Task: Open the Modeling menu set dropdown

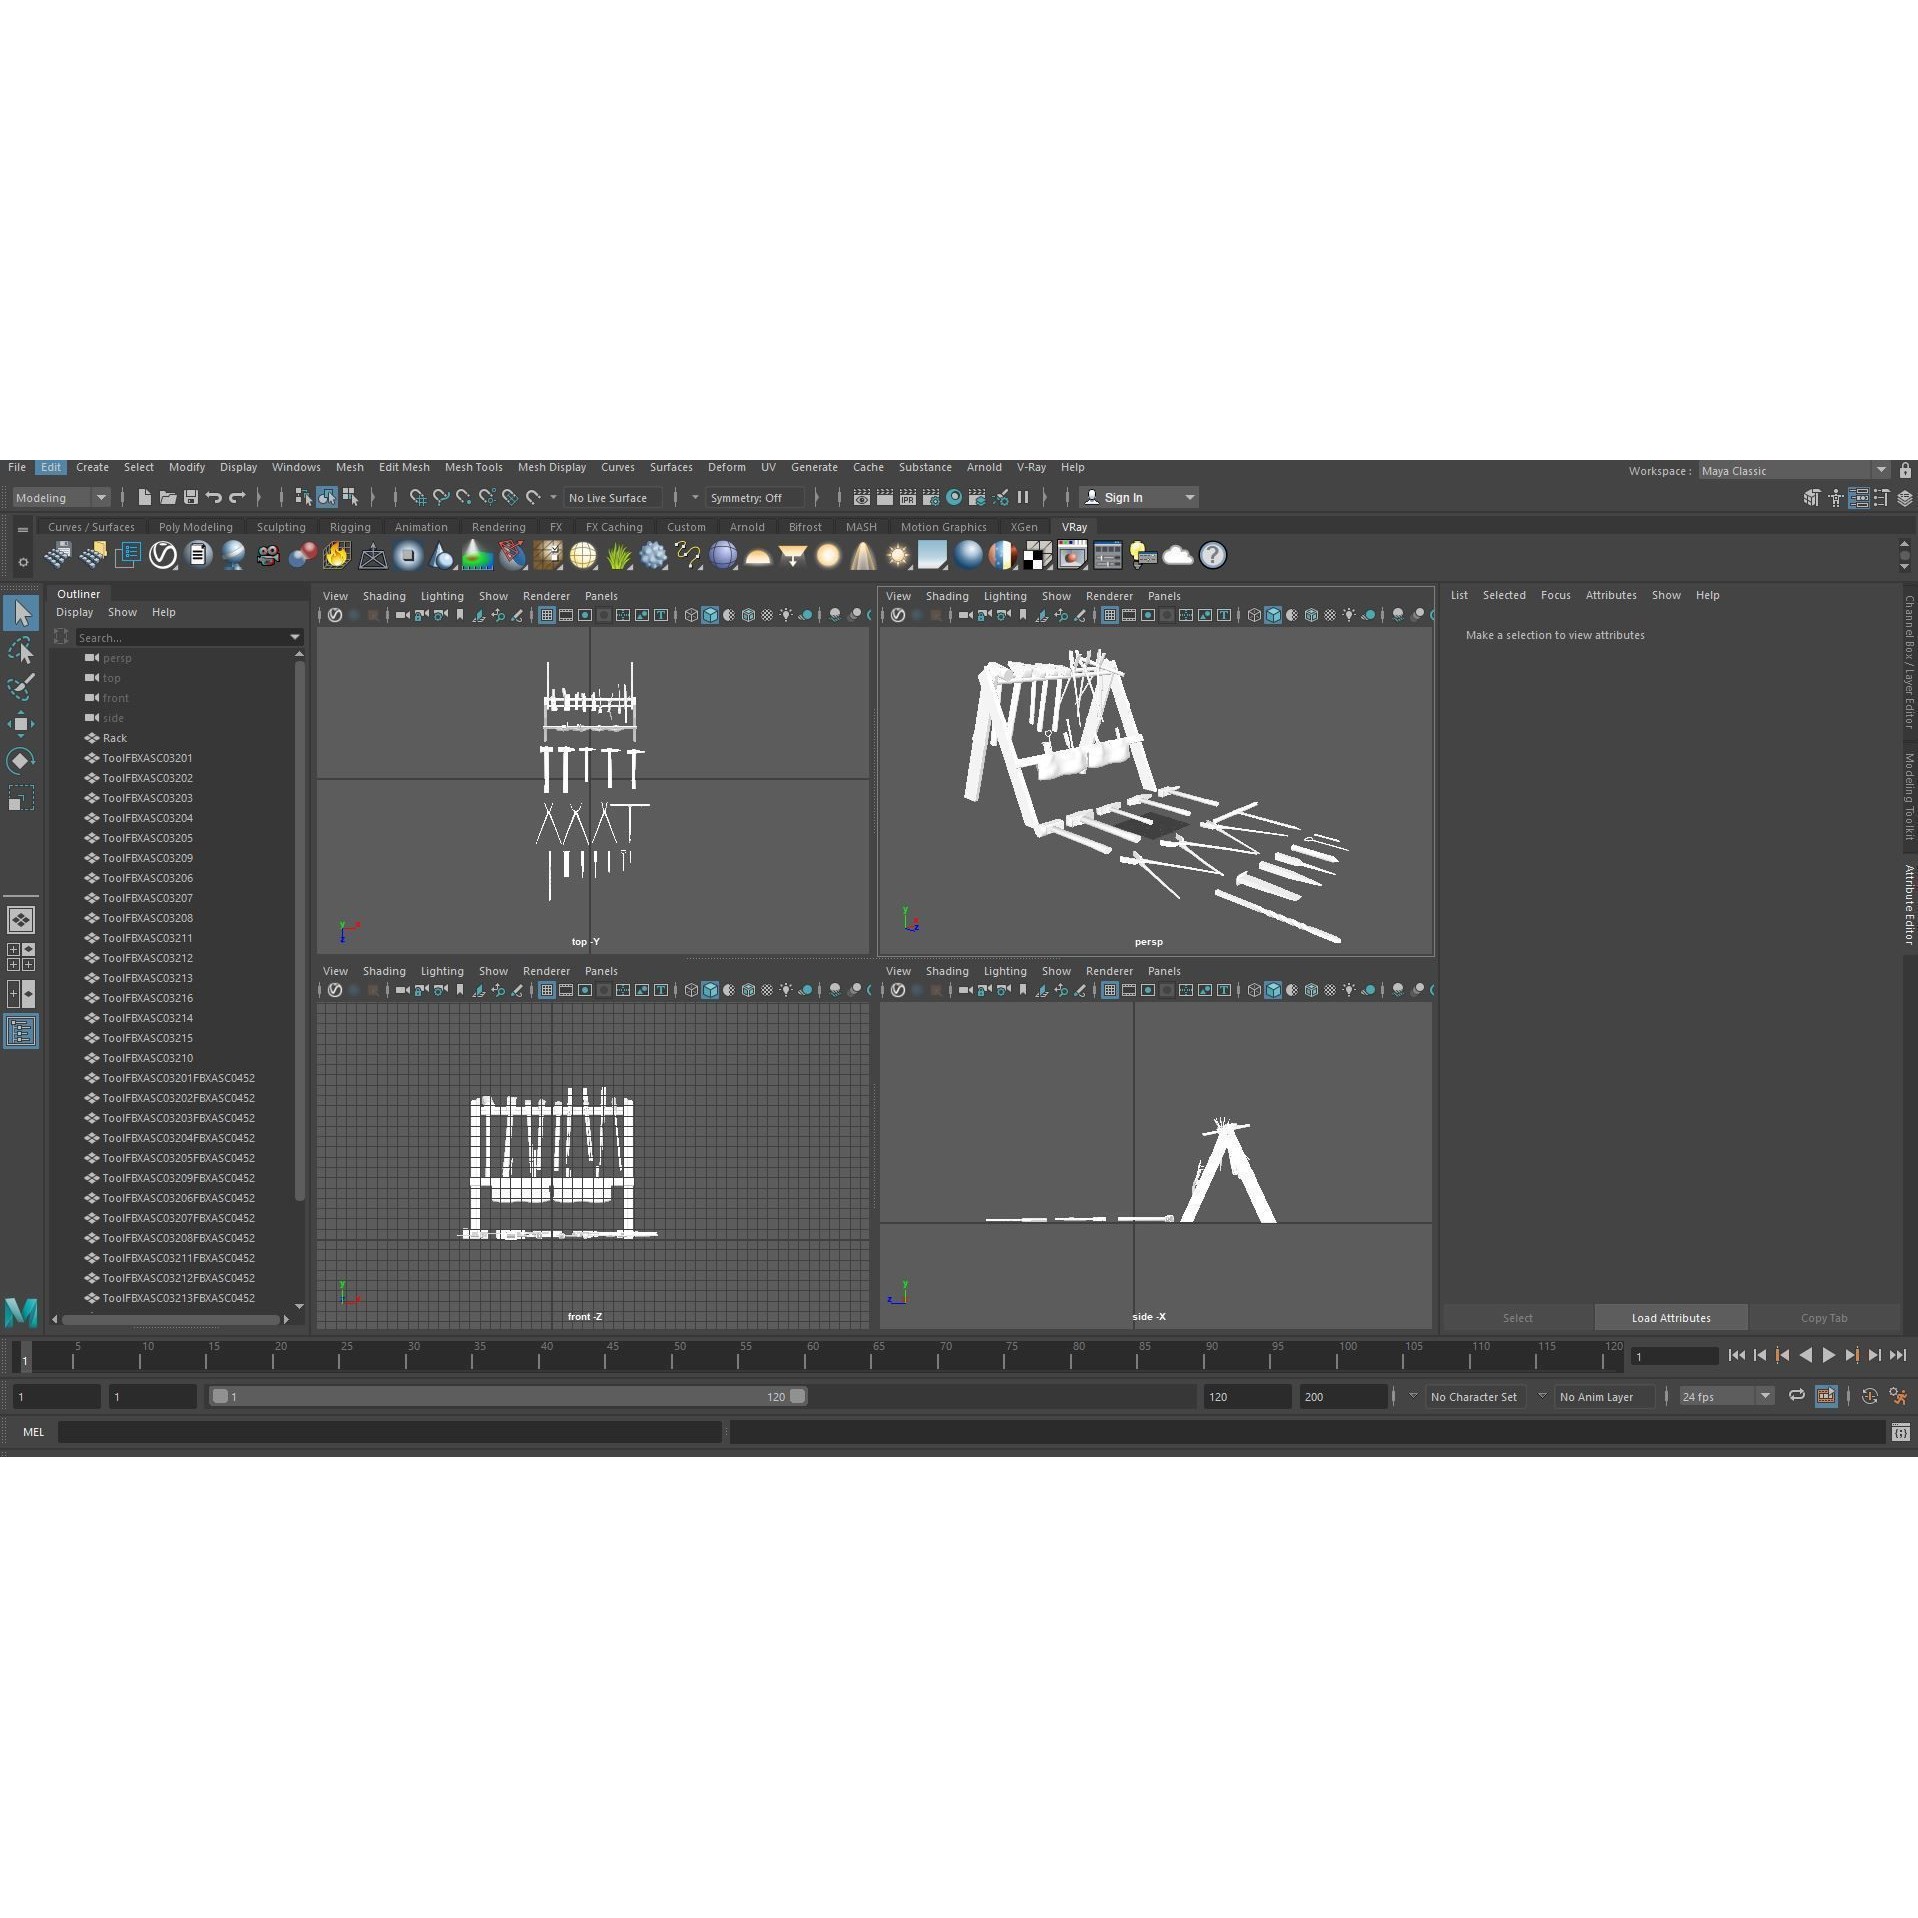Action: click(60, 497)
